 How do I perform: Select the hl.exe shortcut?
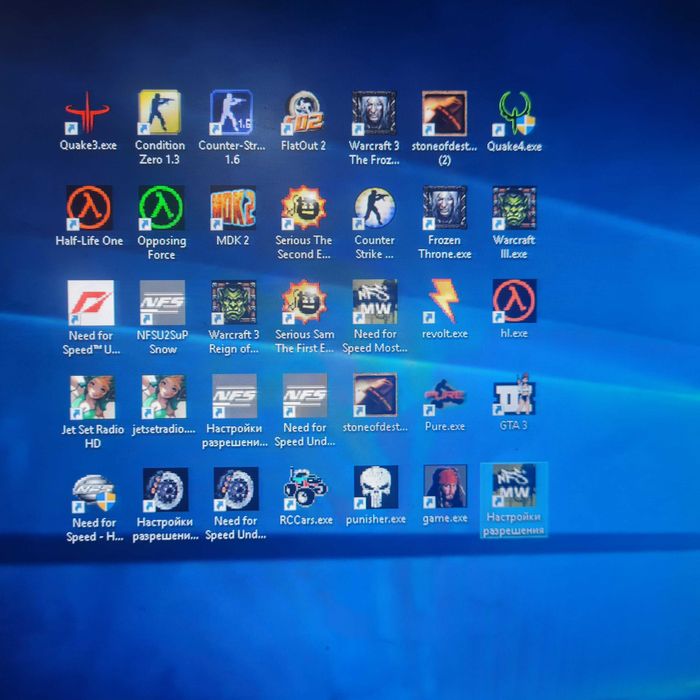[x=514, y=301]
